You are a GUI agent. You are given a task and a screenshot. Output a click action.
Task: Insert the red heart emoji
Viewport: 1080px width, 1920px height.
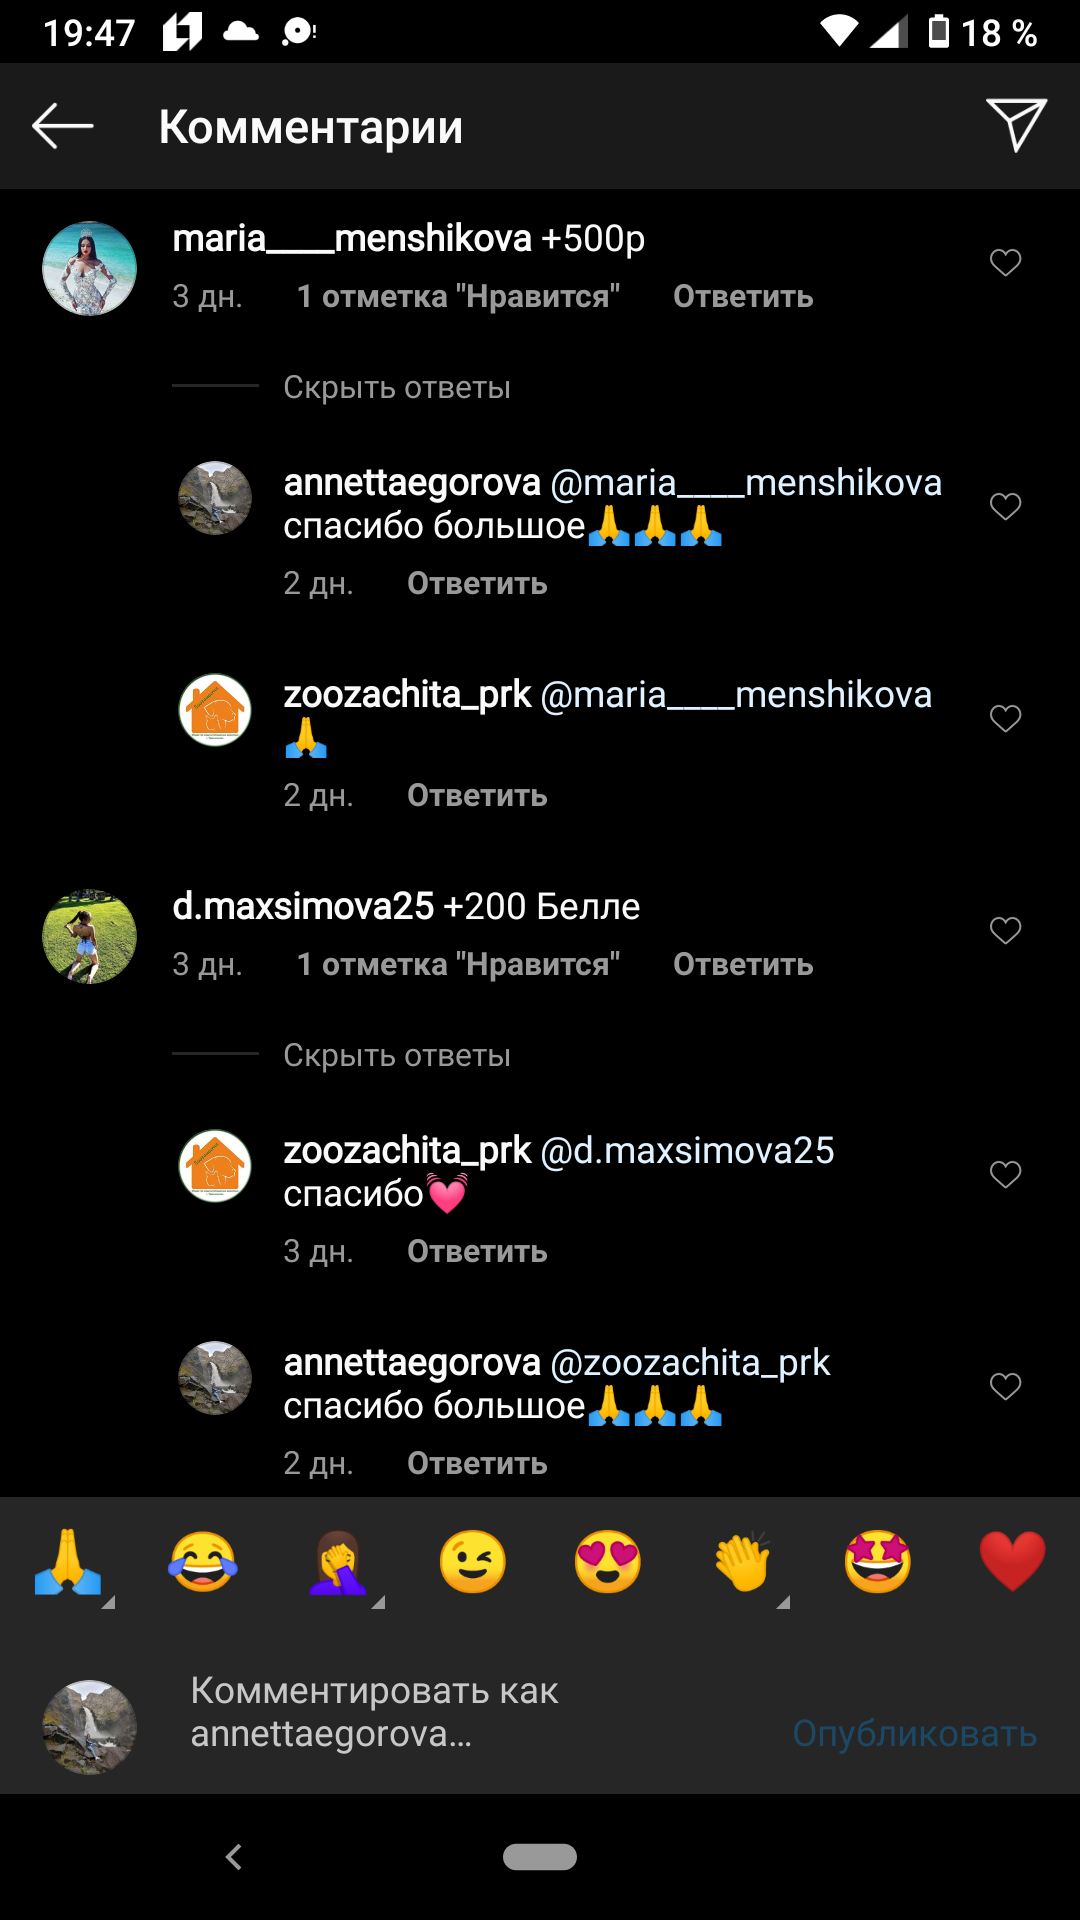(1013, 1561)
